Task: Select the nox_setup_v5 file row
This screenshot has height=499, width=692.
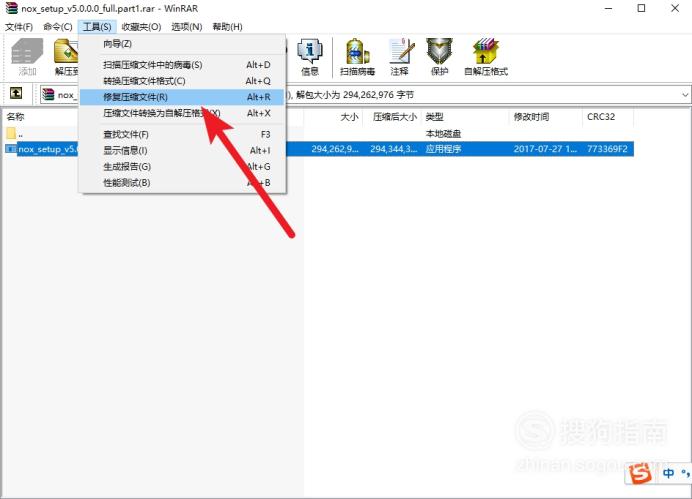Action: pos(319,149)
